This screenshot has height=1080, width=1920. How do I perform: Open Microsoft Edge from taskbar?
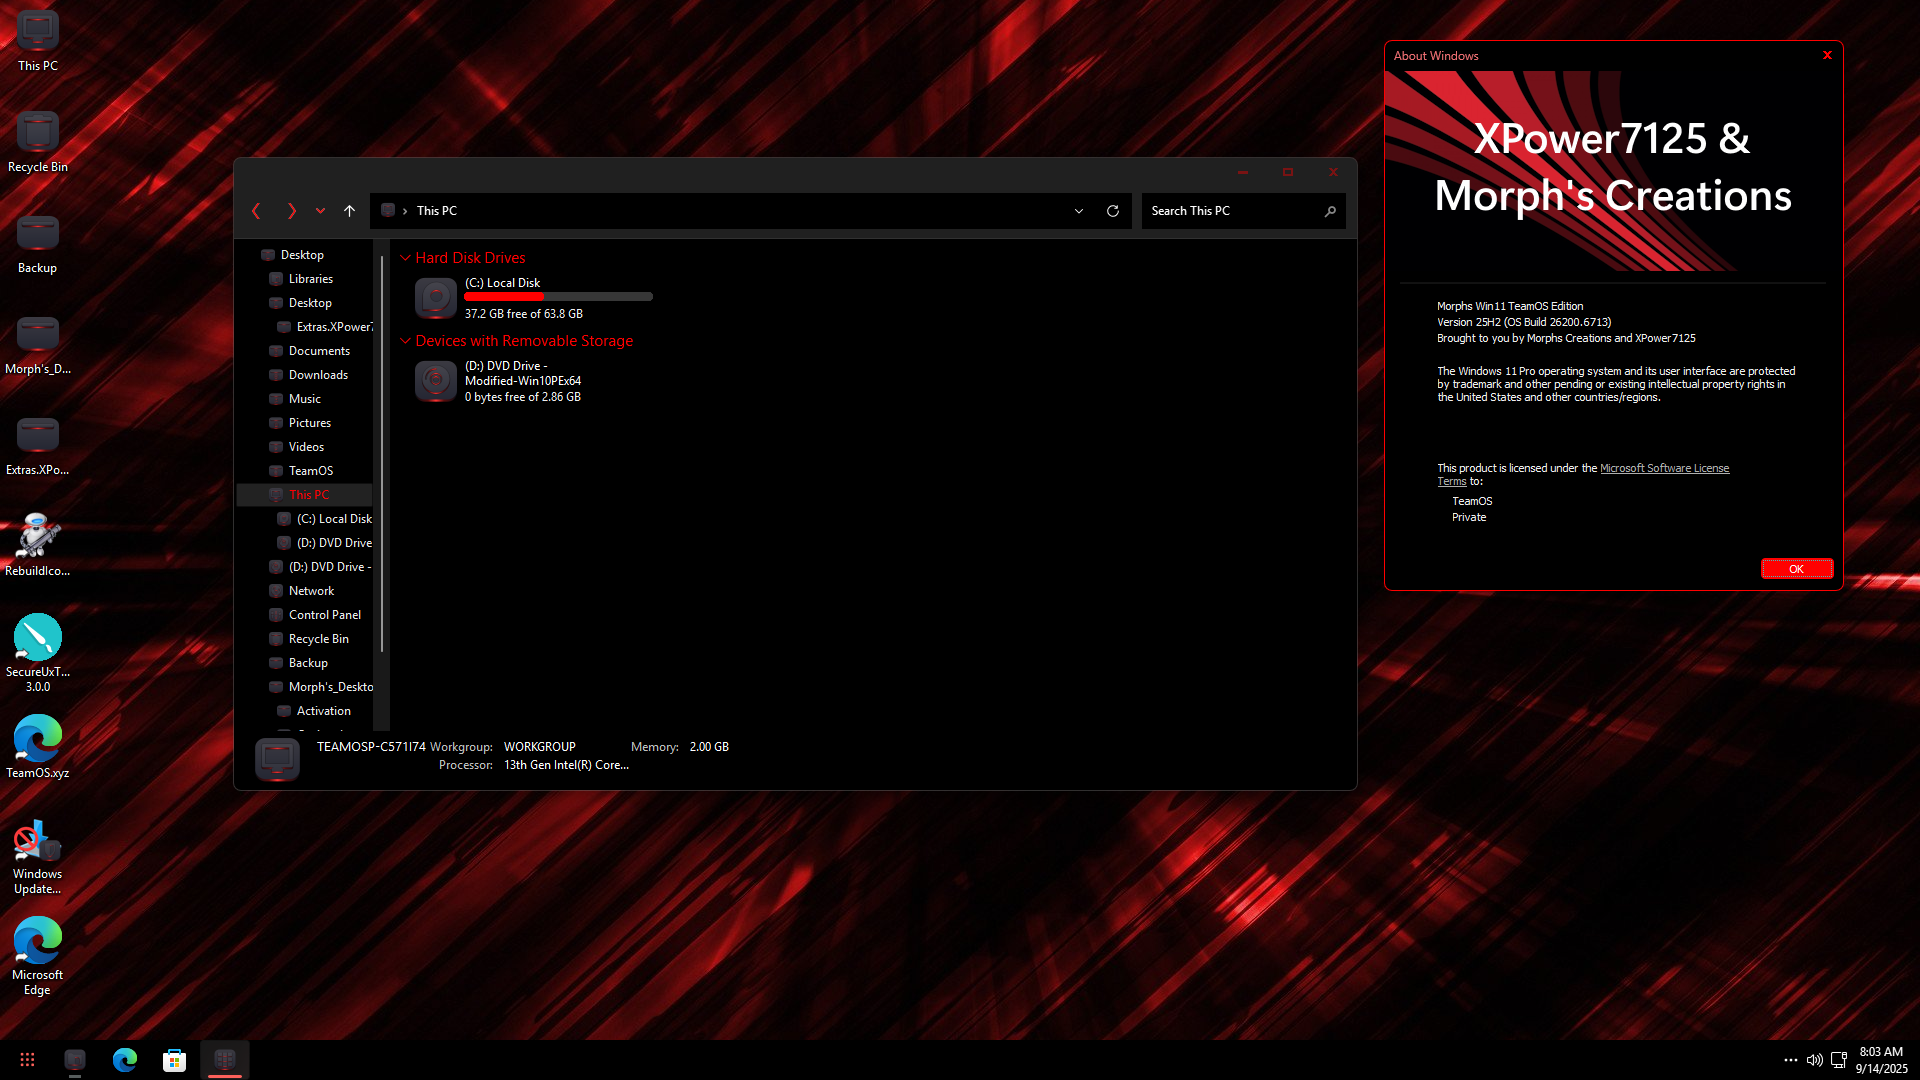point(125,1060)
